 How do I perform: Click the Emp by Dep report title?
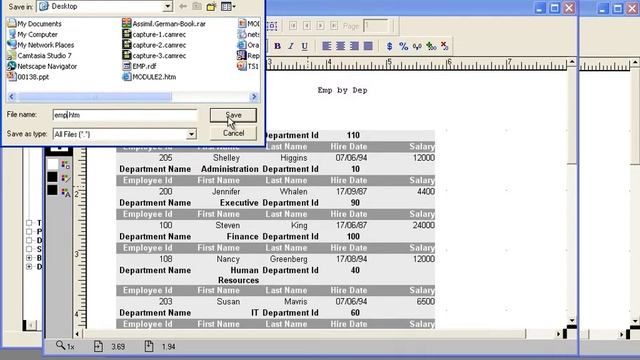[x=342, y=90]
